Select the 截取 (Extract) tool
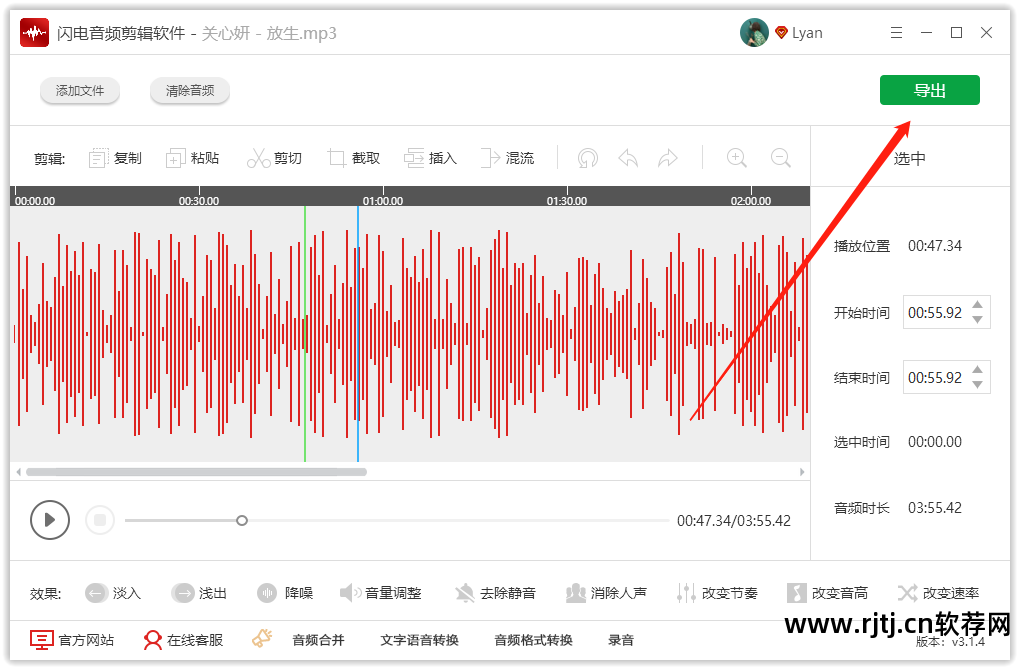The height and width of the screenshot is (670, 1020). pyautogui.click(x=353, y=157)
